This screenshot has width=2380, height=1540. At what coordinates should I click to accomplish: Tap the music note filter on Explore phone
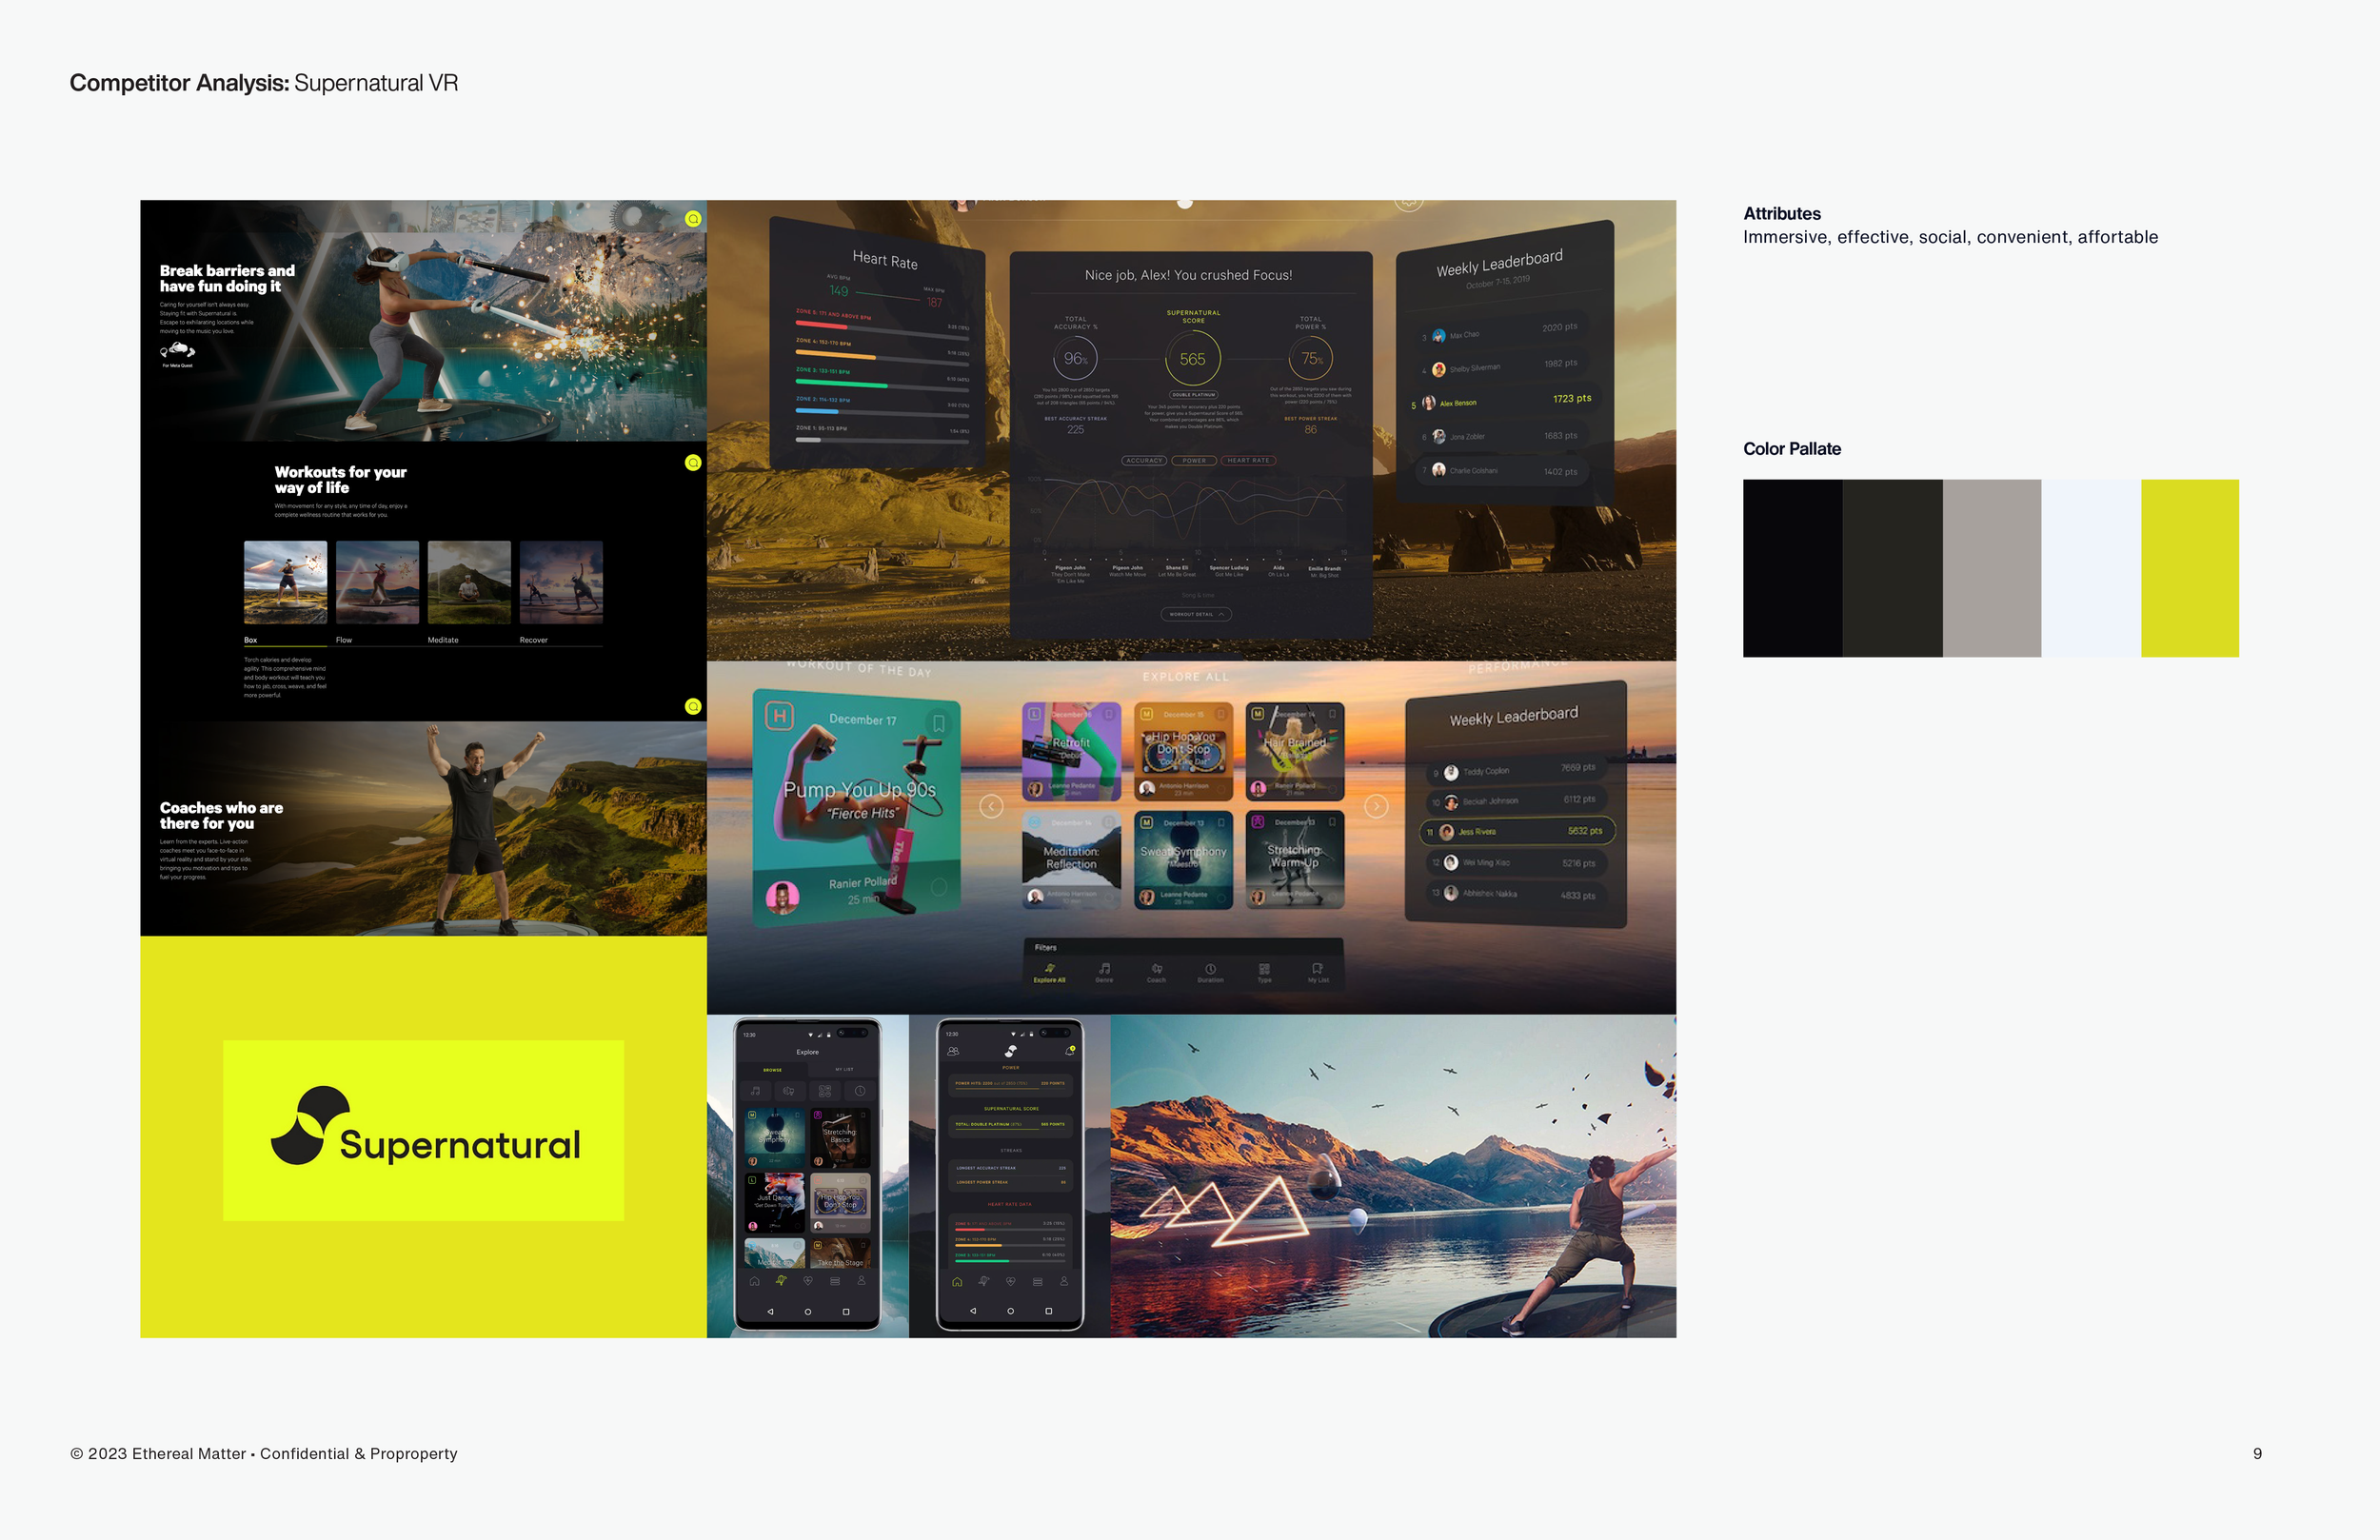pyautogui.click(x=756, y=1091)
